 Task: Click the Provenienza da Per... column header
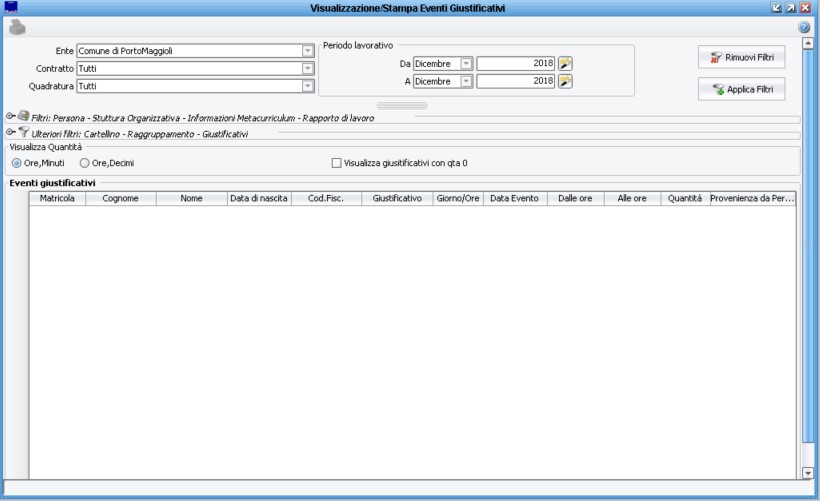[x=753, y=199]
